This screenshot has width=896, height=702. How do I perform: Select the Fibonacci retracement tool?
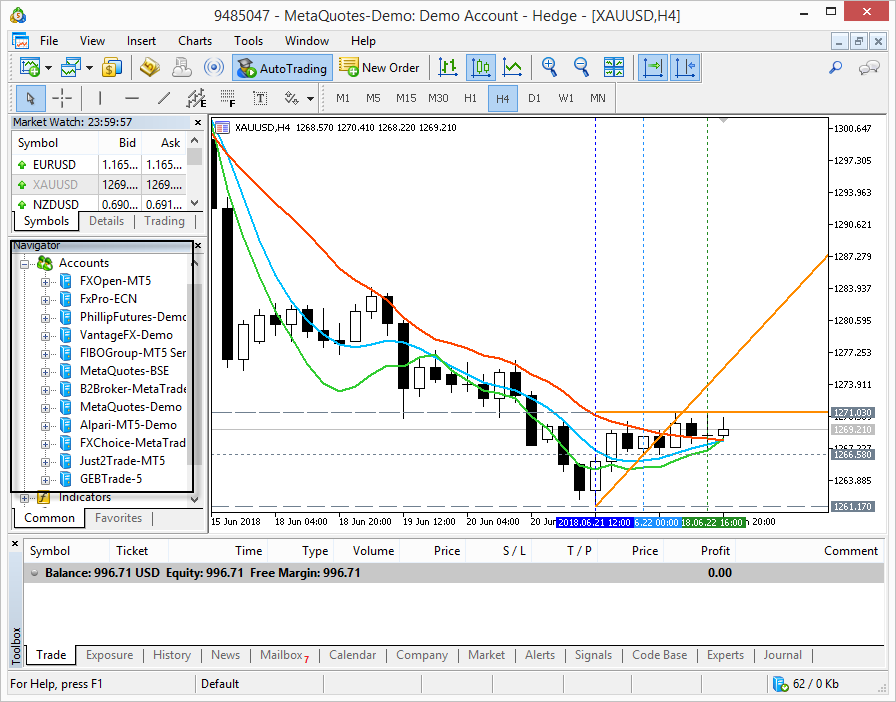pyautogui.click(x=228, y=98)
